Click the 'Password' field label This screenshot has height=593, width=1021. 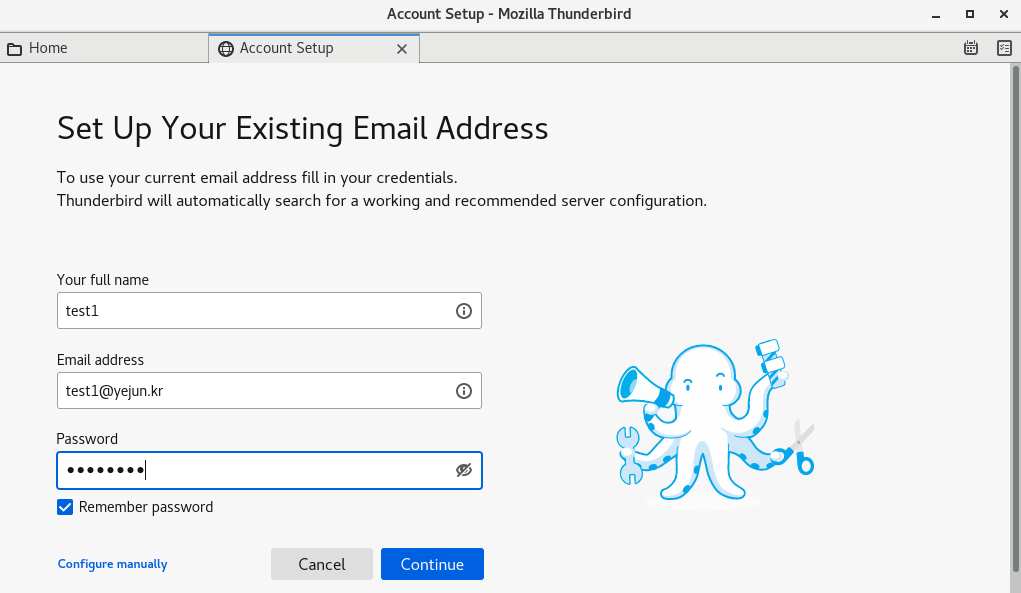coord(87,439)
